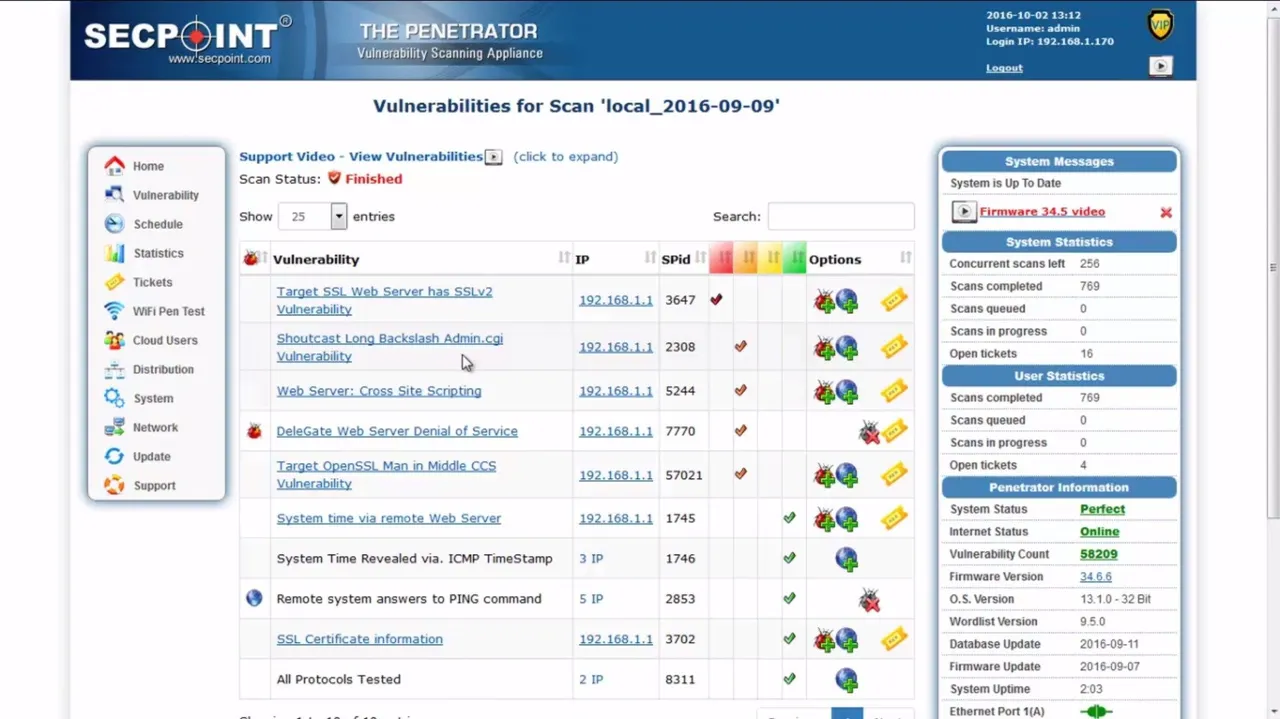The height and width of the screenshot is (719, 1280).
Task: Click the System Status 'Perfect' link
Action: coord(1102,509)
